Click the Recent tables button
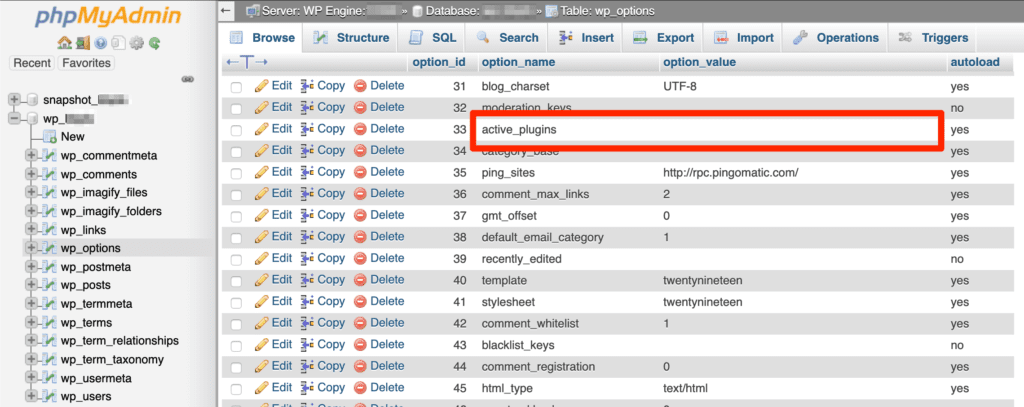 tap(32, 63)
